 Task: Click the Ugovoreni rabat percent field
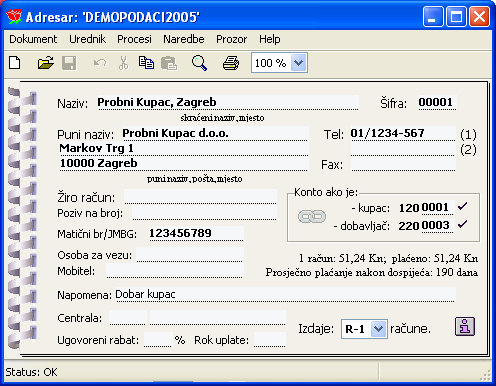point(158,340)
